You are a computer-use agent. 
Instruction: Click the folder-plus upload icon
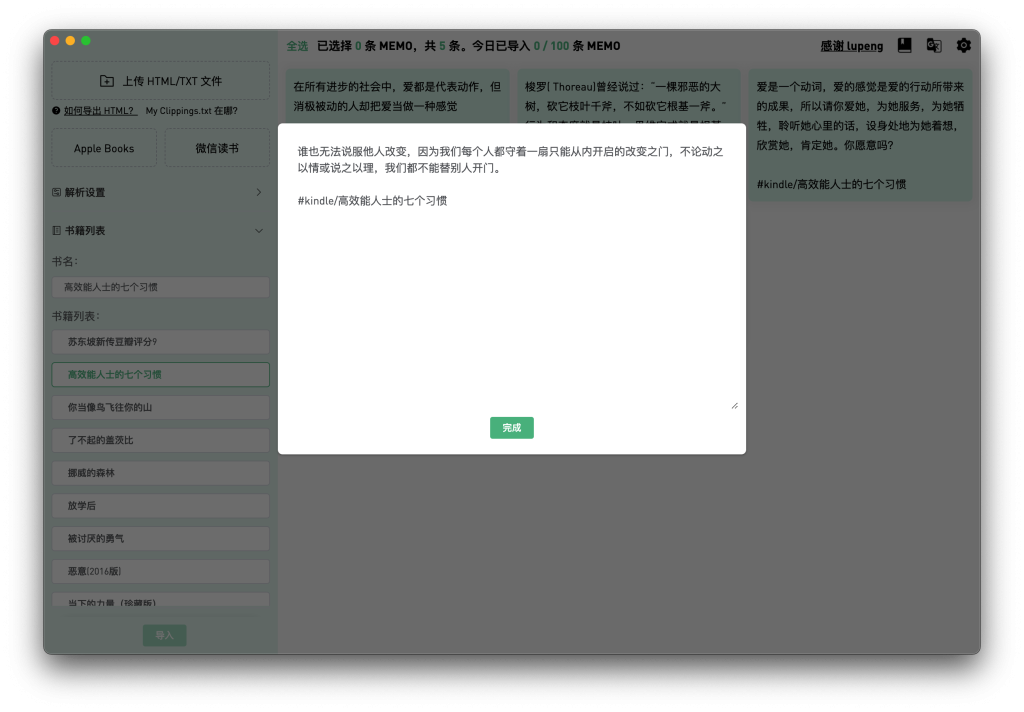coord(107,81)
